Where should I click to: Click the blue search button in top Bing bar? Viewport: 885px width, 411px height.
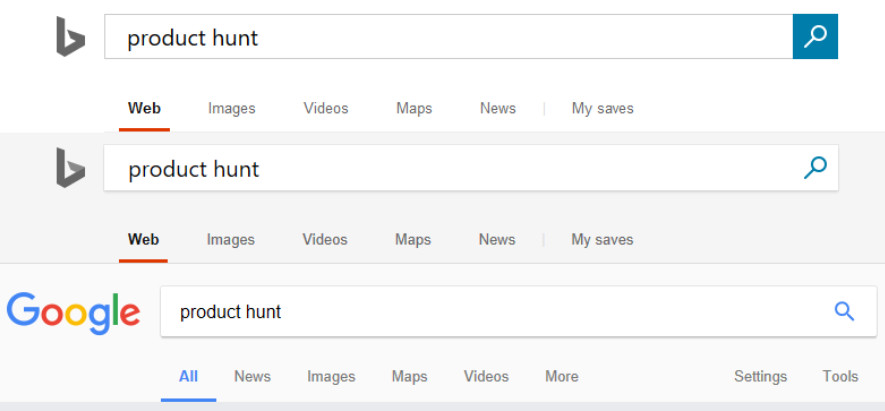(x=815, y=37)
